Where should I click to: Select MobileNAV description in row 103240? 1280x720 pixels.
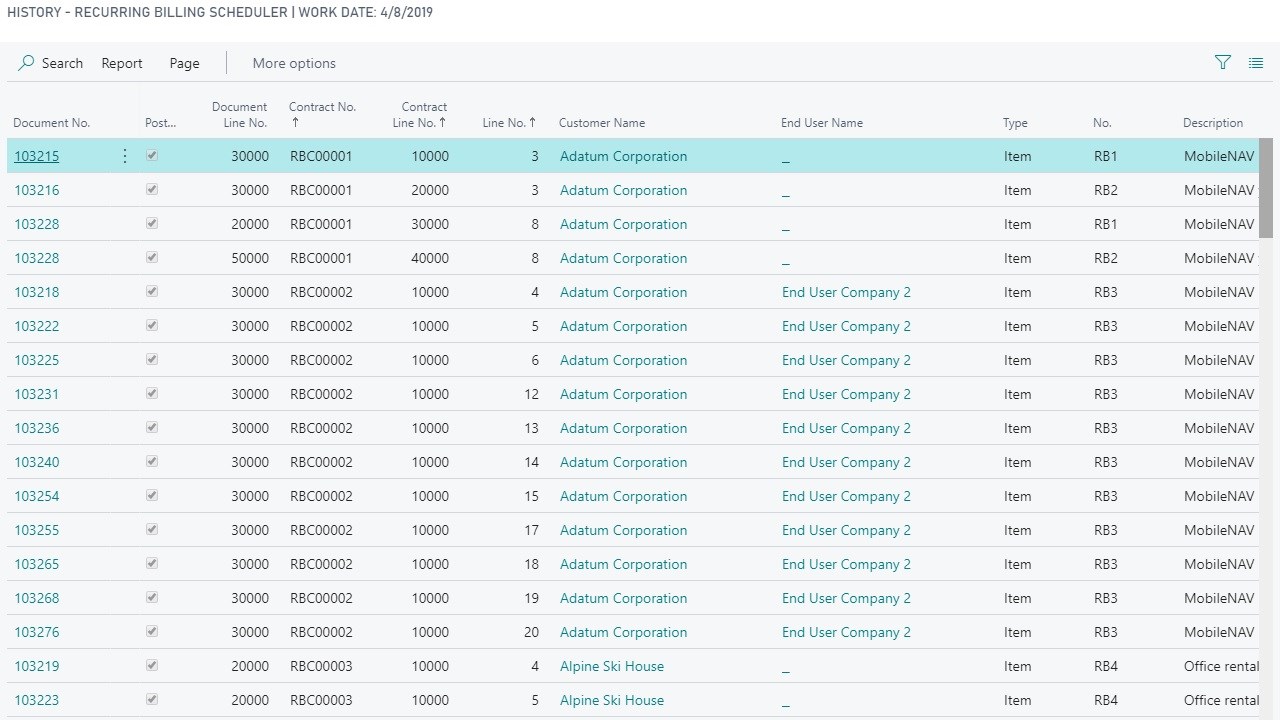tap(1219, 462)
